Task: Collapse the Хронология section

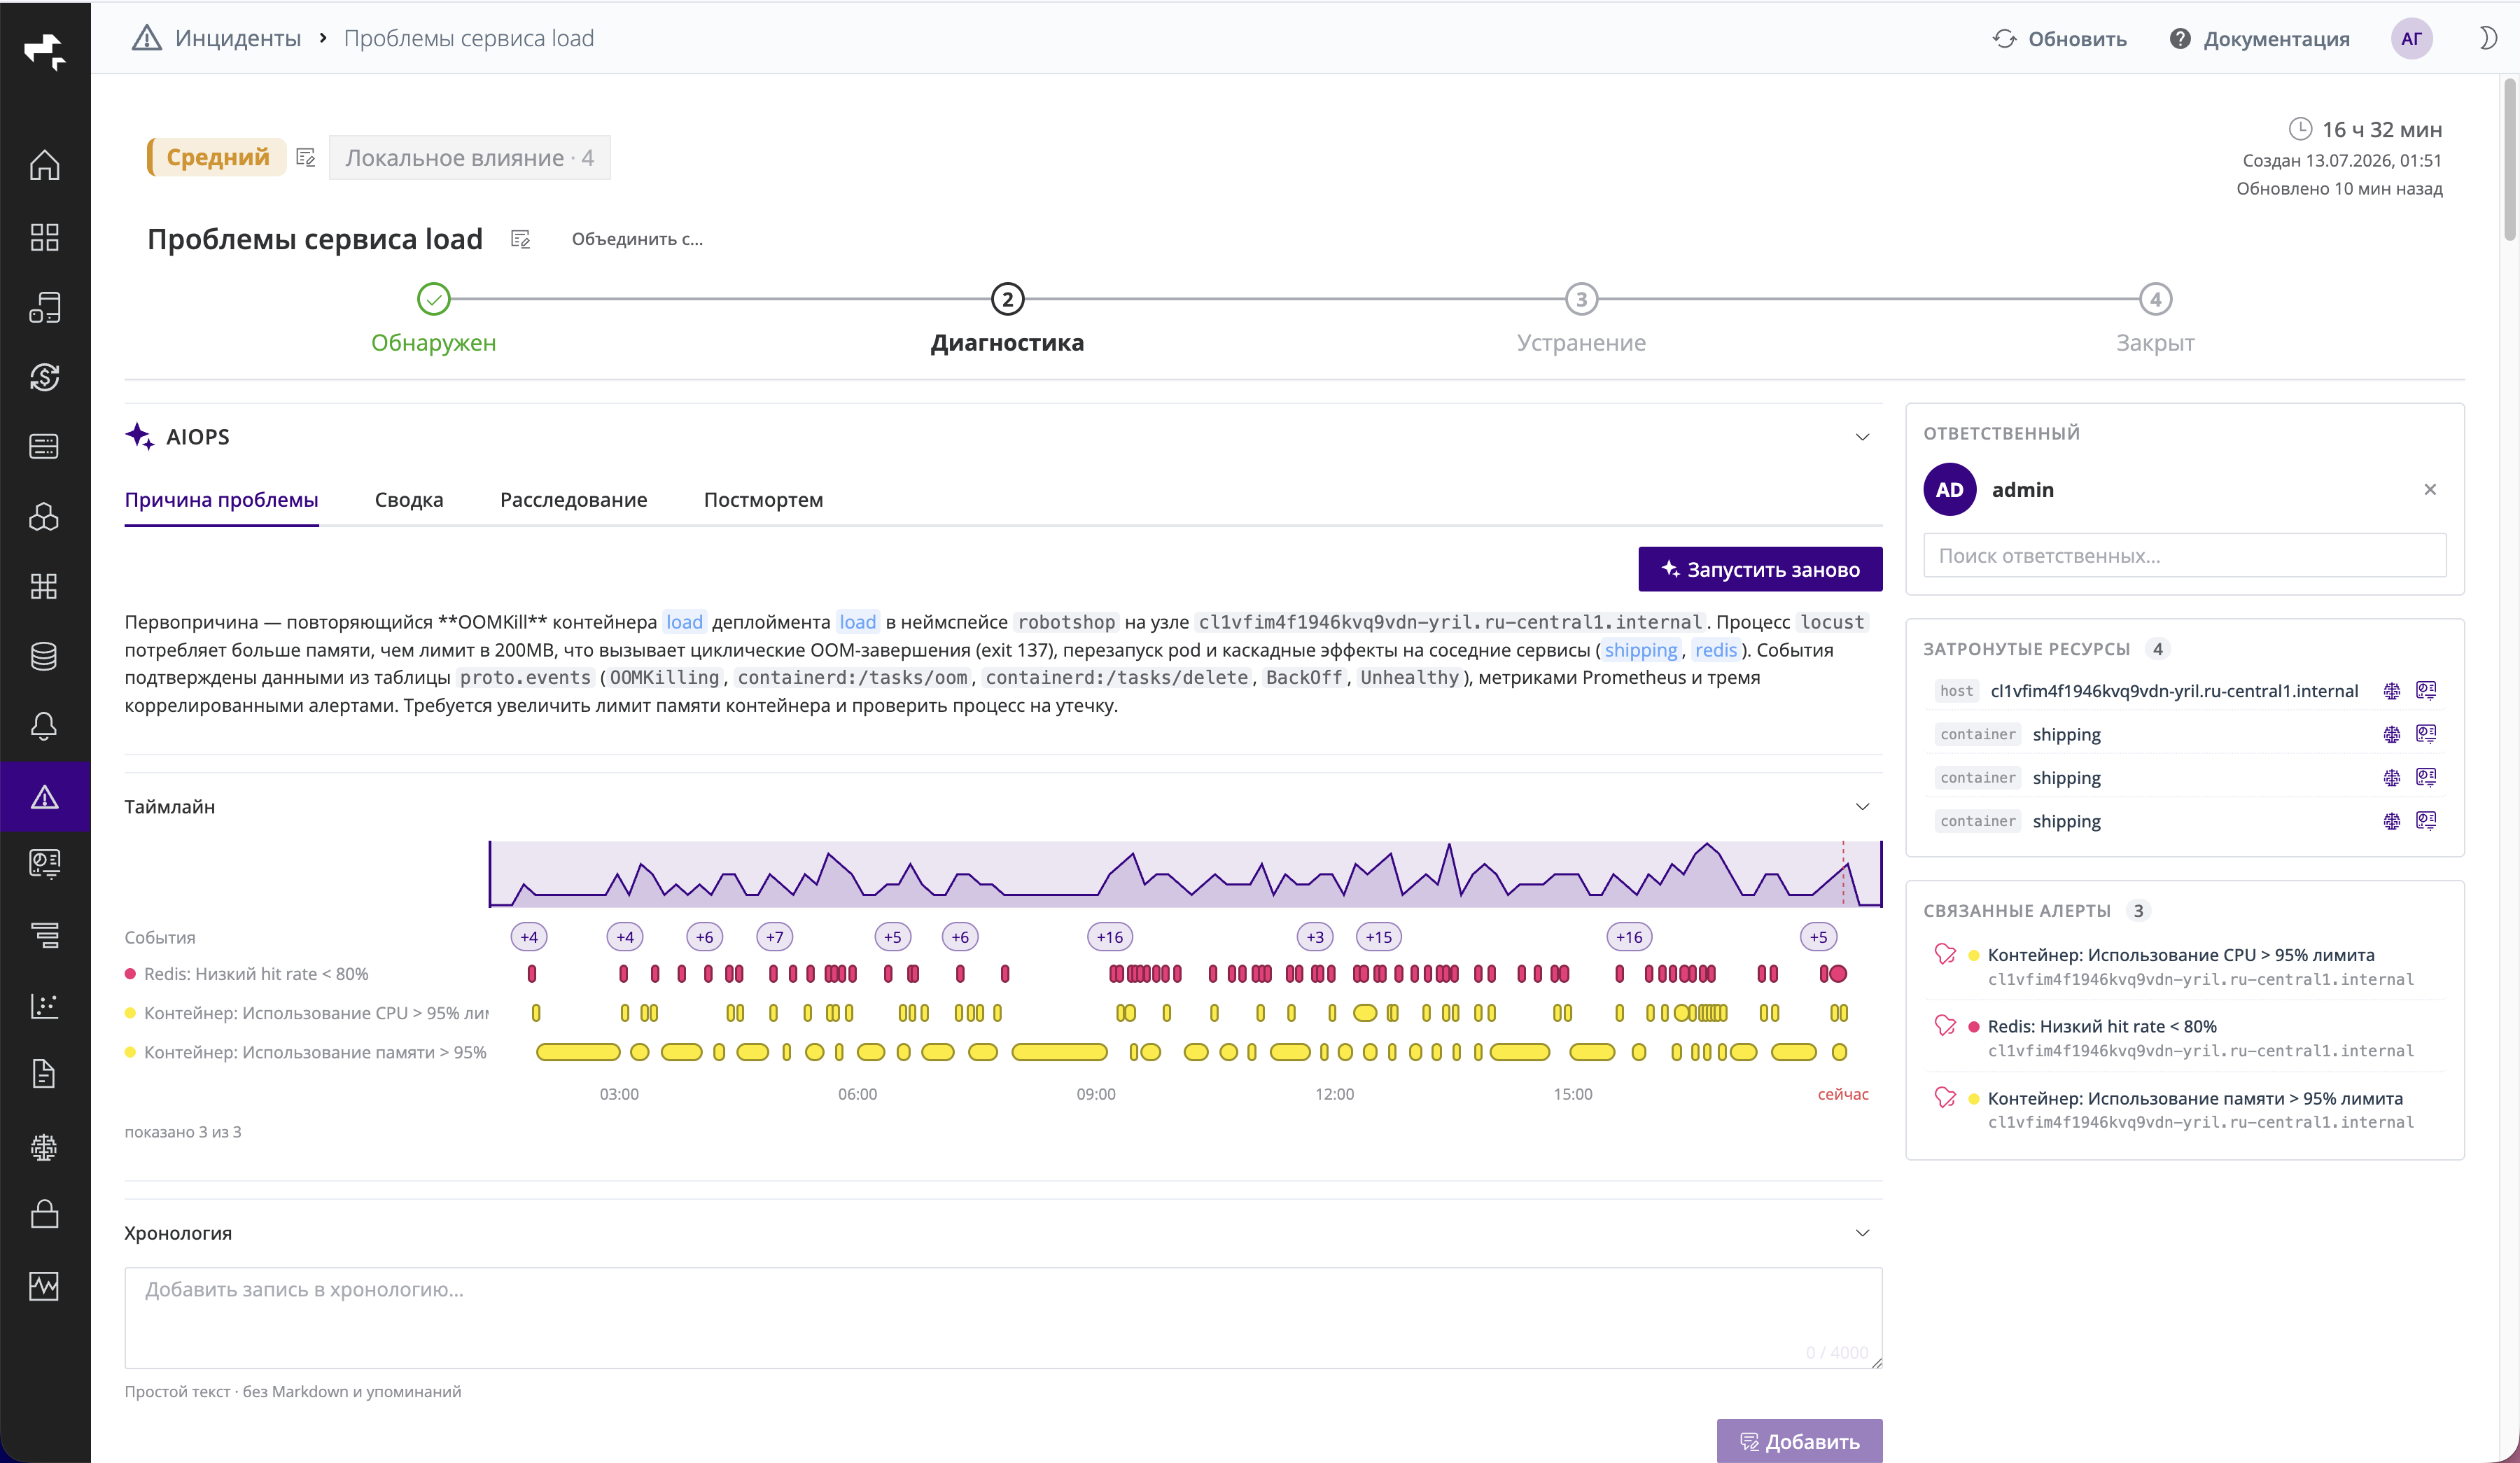Action: pos(1862,1233)
